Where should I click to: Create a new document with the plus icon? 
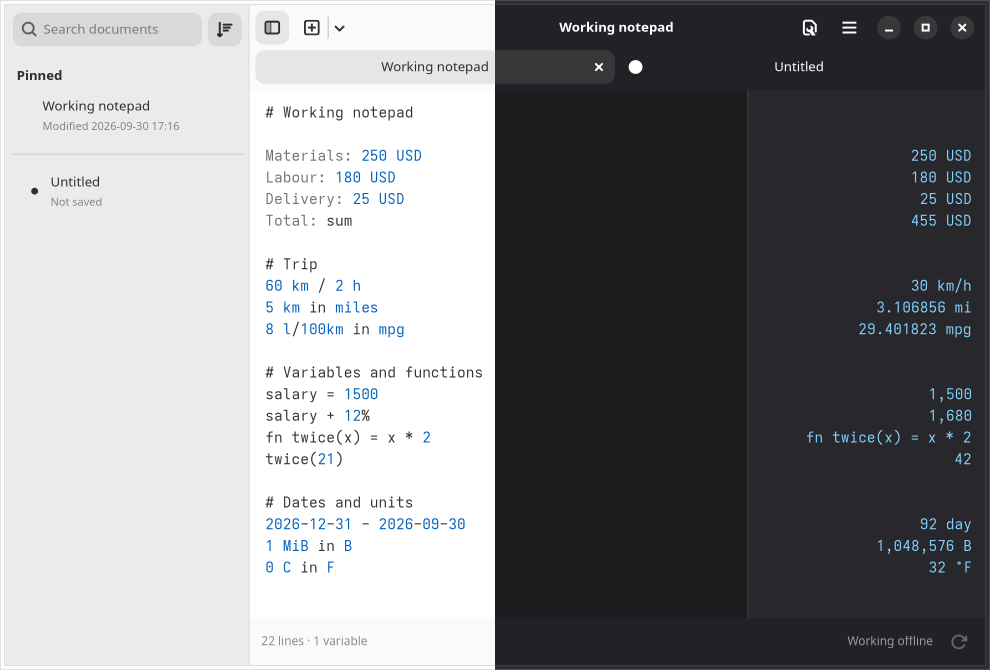(x=312, y=28)
